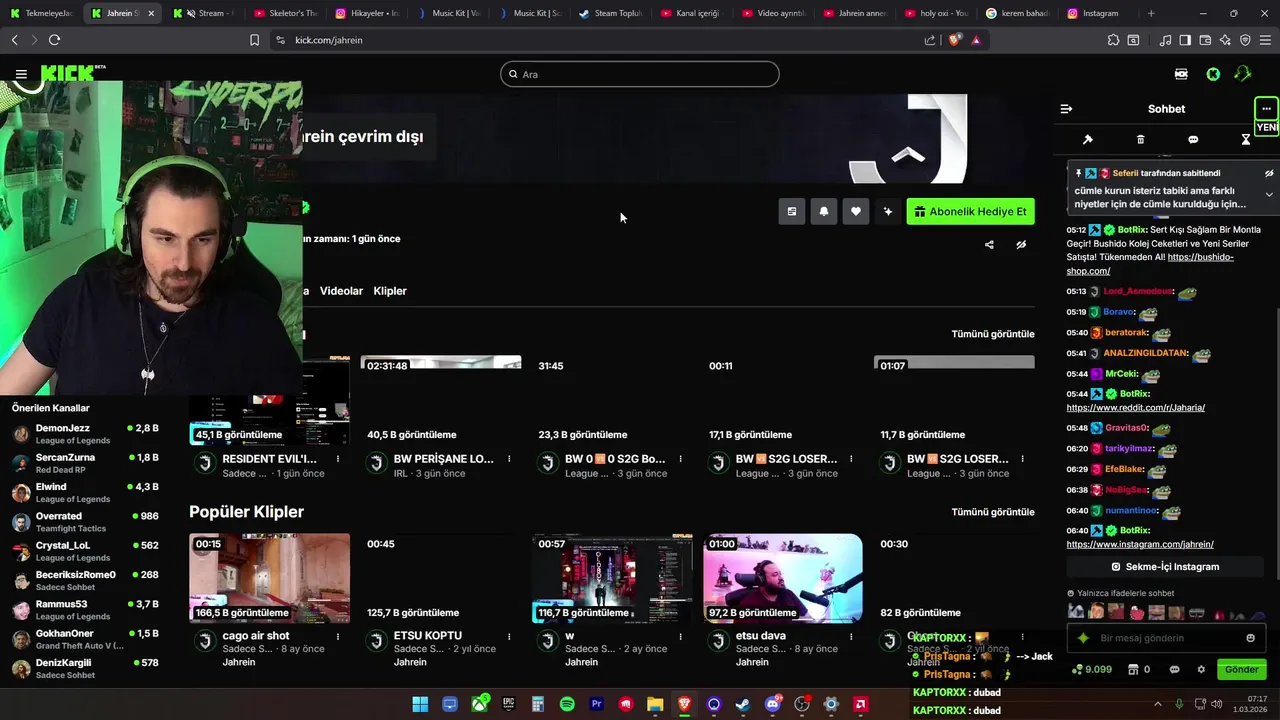This screenshot has height=720, width=1280.
Task: Open the emoji picker in chat input
Action: (x=1250, y=638)
